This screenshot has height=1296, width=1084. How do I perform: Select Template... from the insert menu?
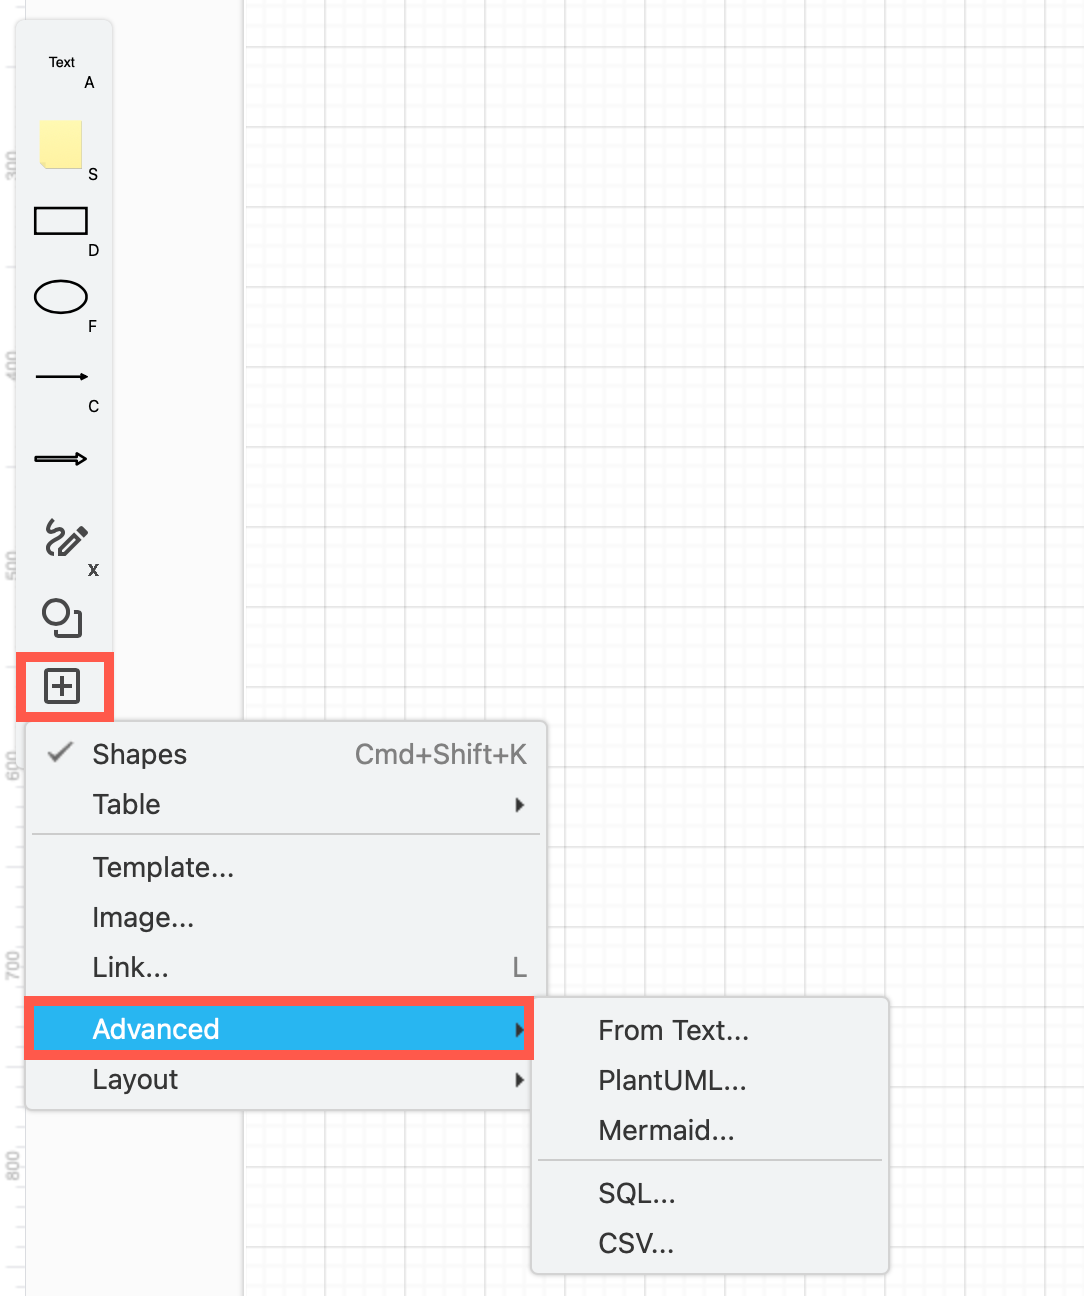[163, 867]
